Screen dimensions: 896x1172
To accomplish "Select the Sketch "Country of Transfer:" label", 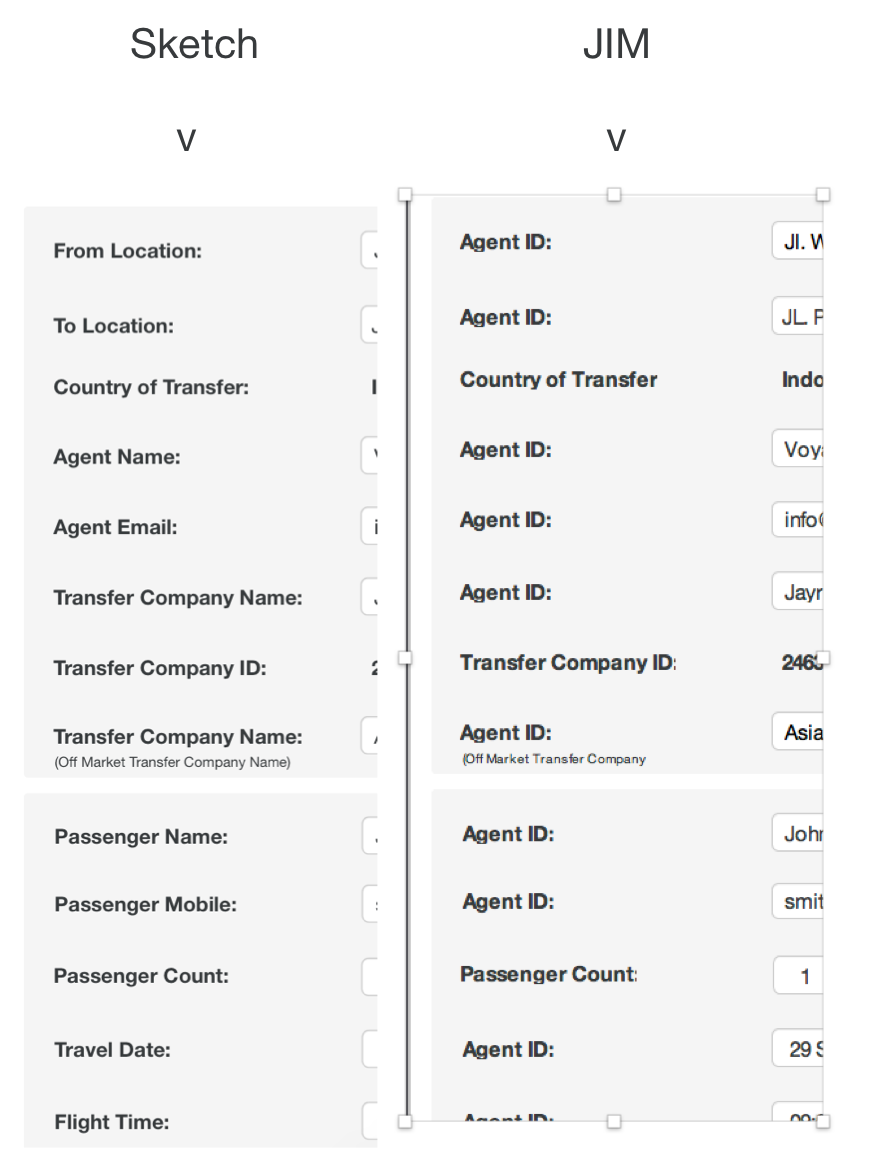I will click(151, 387).
